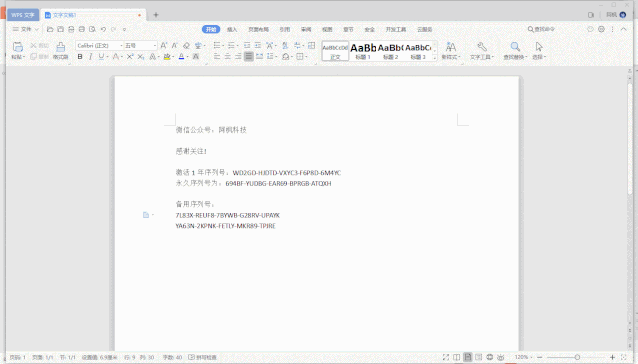Switch to the Insert ribbon tab
The image size is (638, 364).
coord(232,29)
